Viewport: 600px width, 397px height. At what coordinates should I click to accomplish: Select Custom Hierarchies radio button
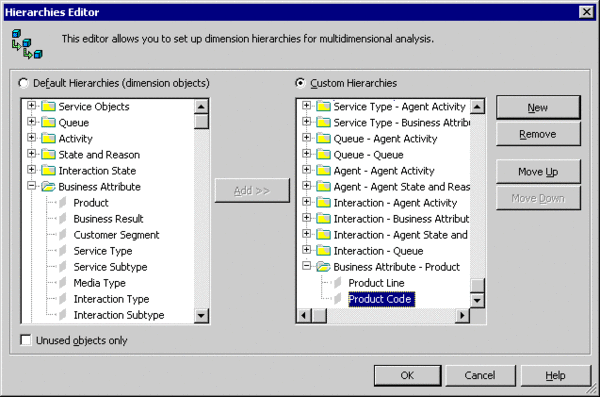pyautogui.click(x=300, y=83)
